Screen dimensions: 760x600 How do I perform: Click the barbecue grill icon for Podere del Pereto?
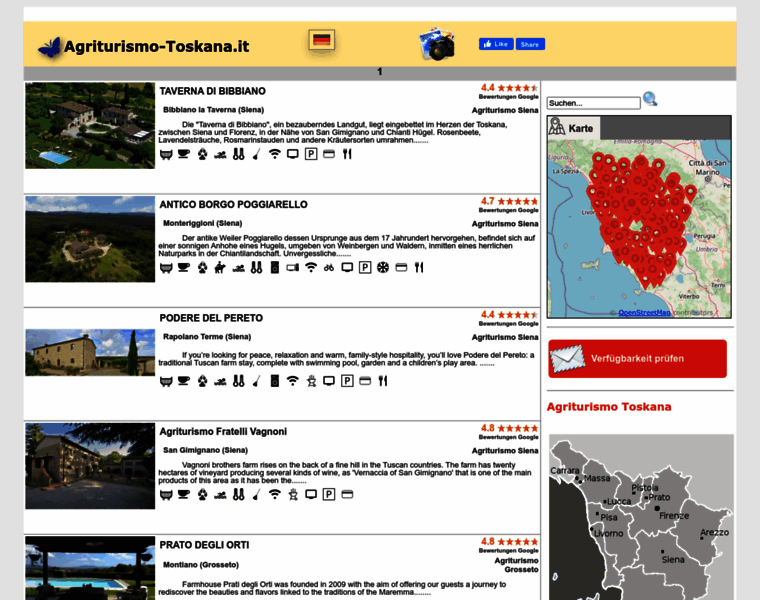pyautogui.click(x=311, y=381)
